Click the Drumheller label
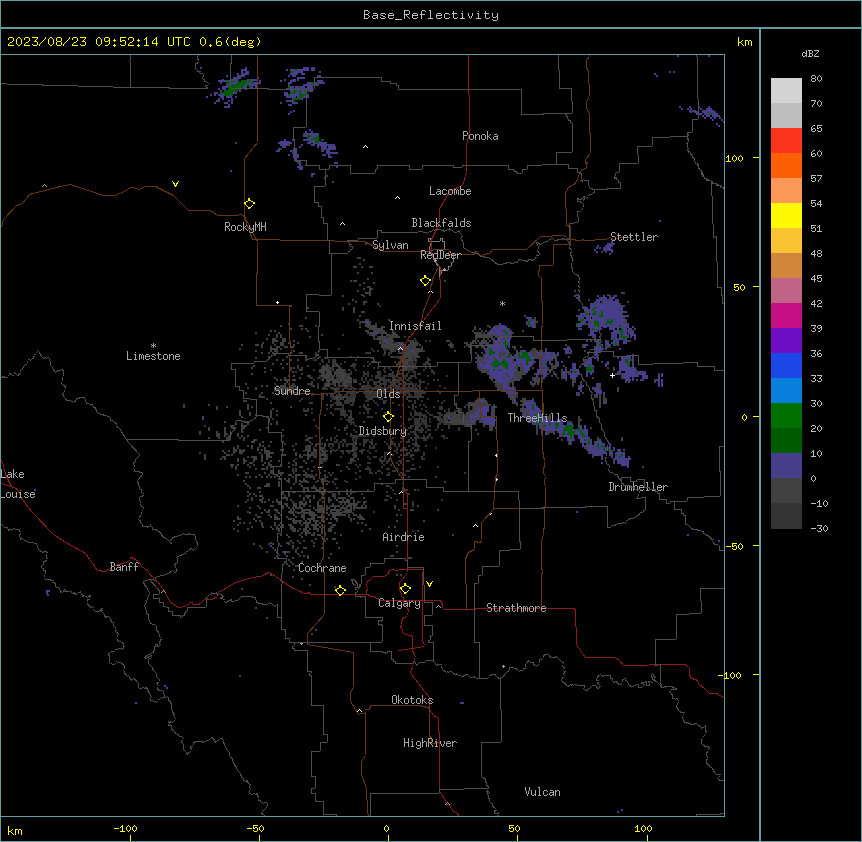The image size is (862, 842). (x=638, y=487)
